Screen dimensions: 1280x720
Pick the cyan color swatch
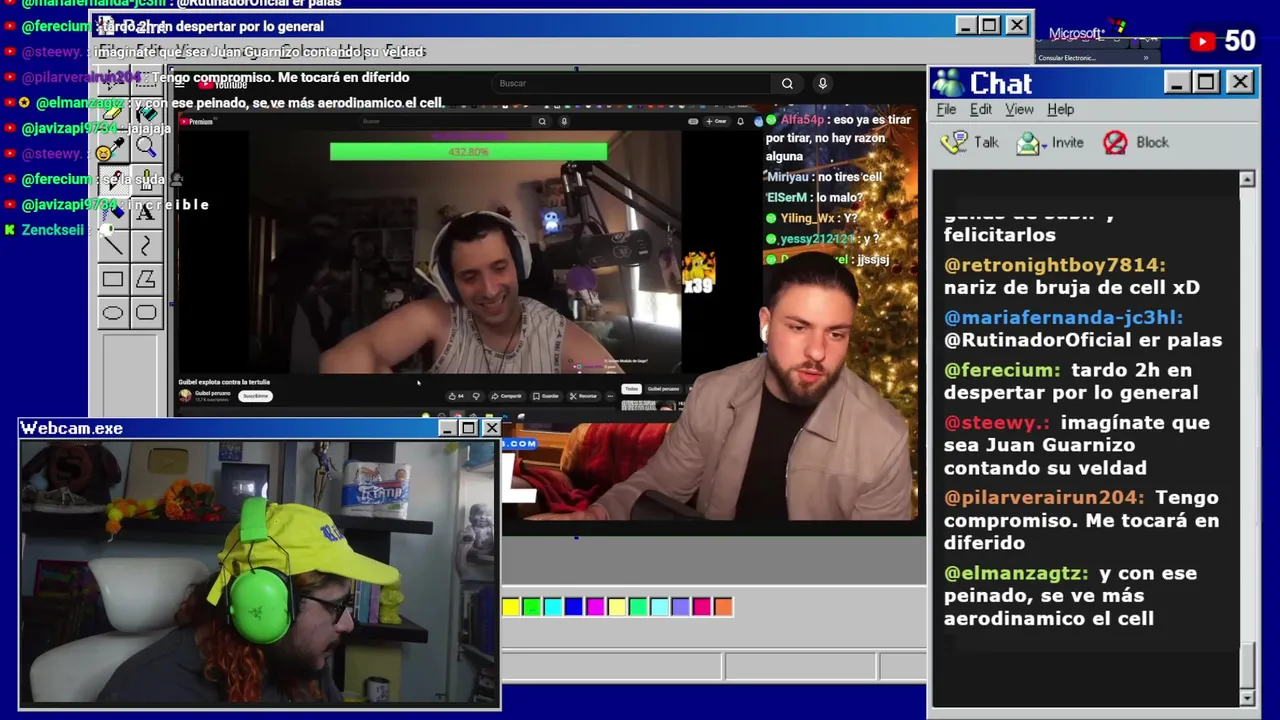[x=552, y=606]
